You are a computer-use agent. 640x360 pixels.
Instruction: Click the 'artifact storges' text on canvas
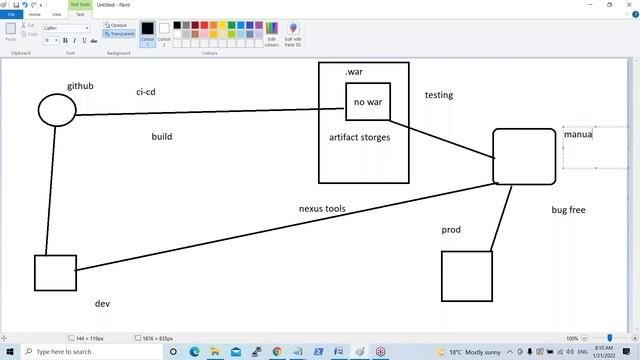(x=360, y=138)
